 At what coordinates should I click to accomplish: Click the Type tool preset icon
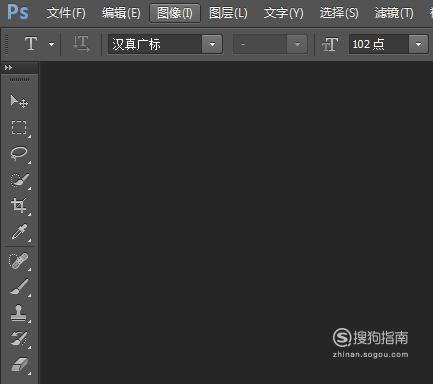point(31,44)
